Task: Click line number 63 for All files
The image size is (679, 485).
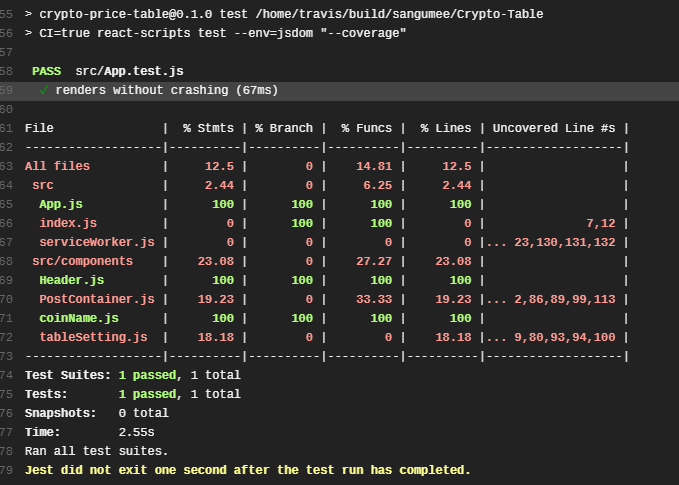Action: pyautogui.click(x=6, y=166)
